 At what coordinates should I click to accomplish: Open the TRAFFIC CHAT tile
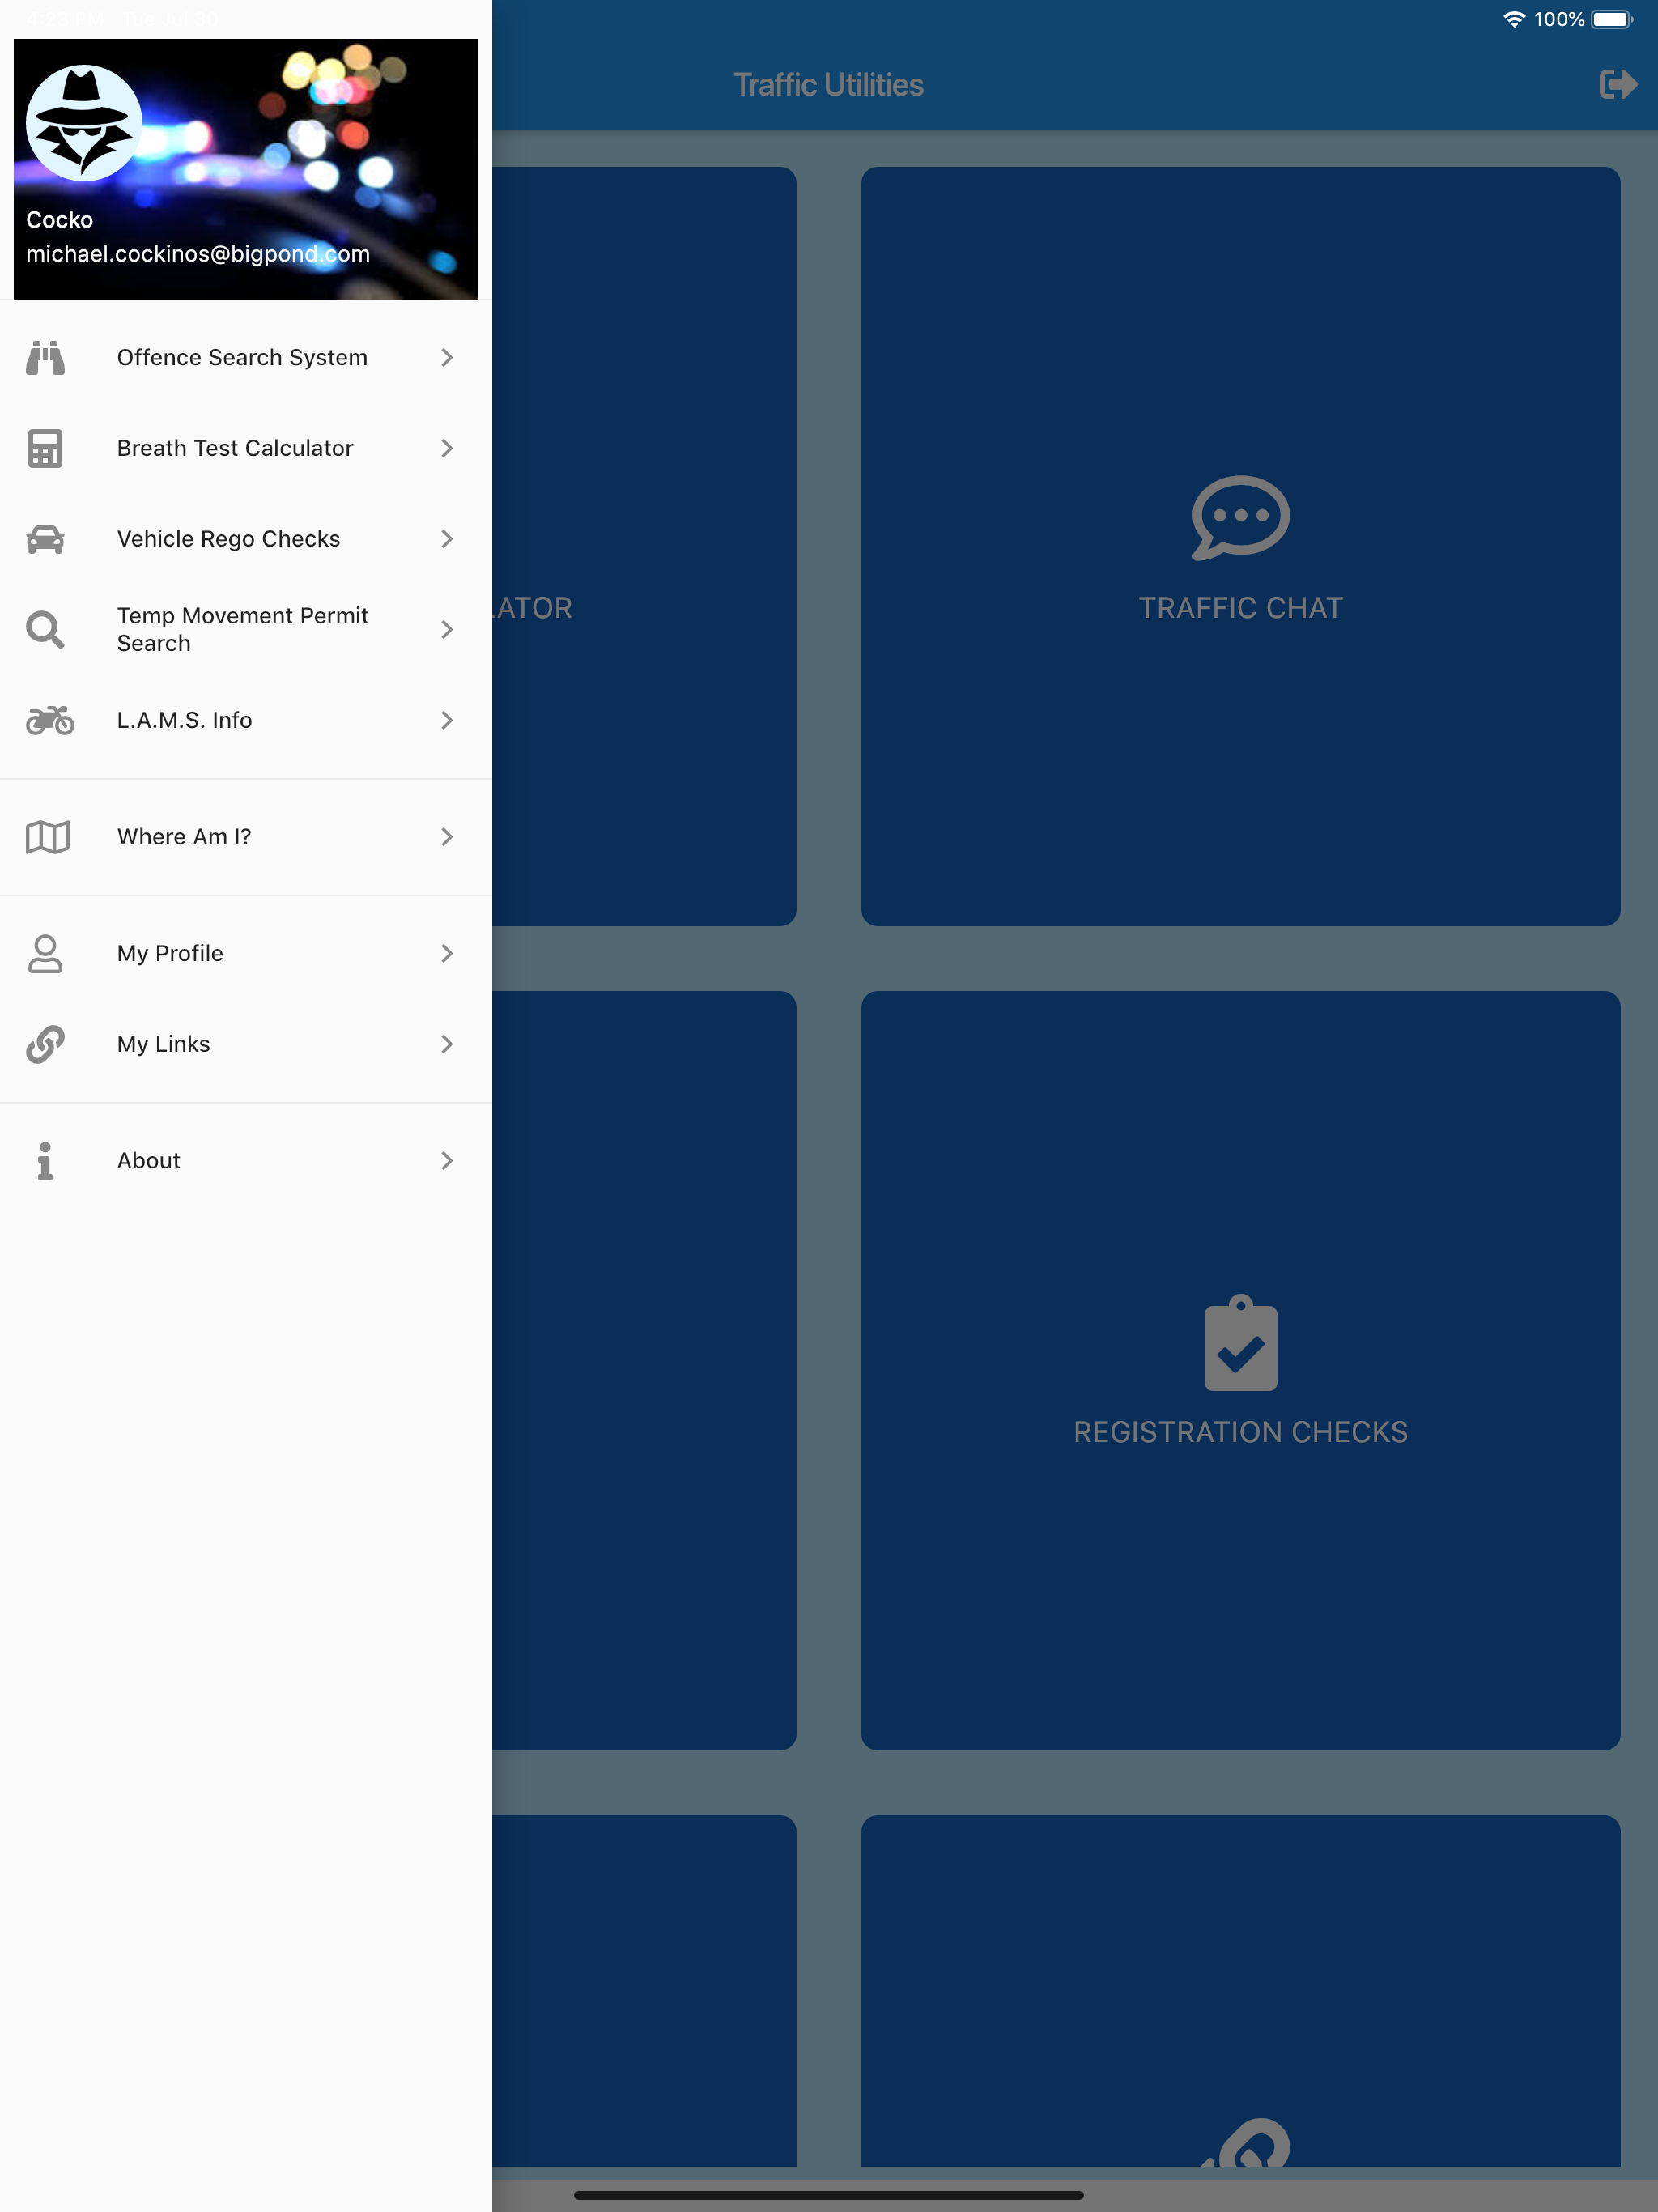[x=1240, y=546]
